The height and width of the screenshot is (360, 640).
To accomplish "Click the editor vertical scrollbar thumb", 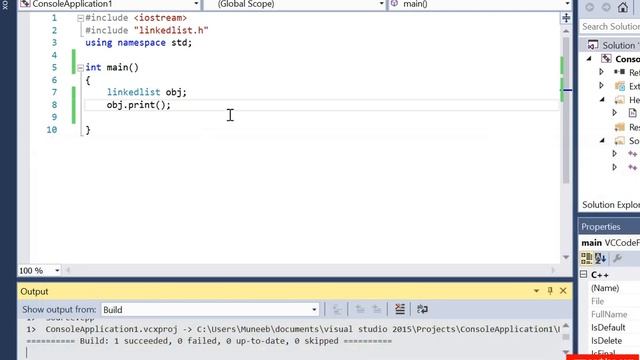I will [x=566, y=110].
